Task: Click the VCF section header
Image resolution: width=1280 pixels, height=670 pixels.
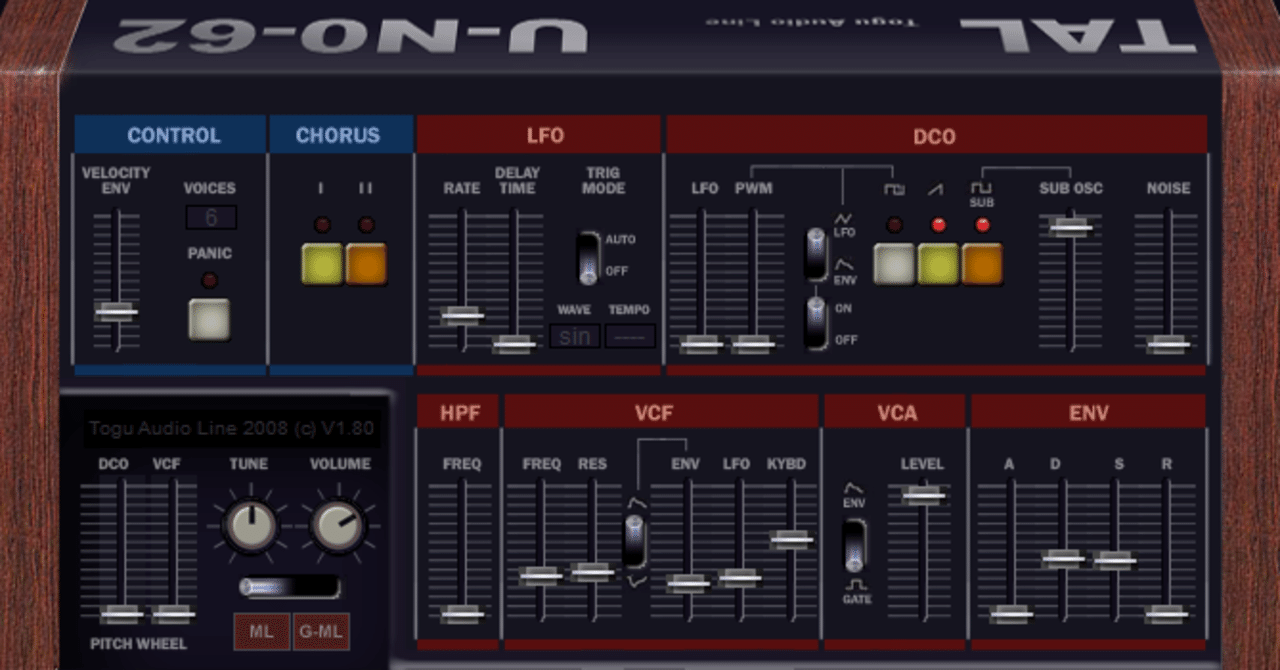Action: pos(661,412)
